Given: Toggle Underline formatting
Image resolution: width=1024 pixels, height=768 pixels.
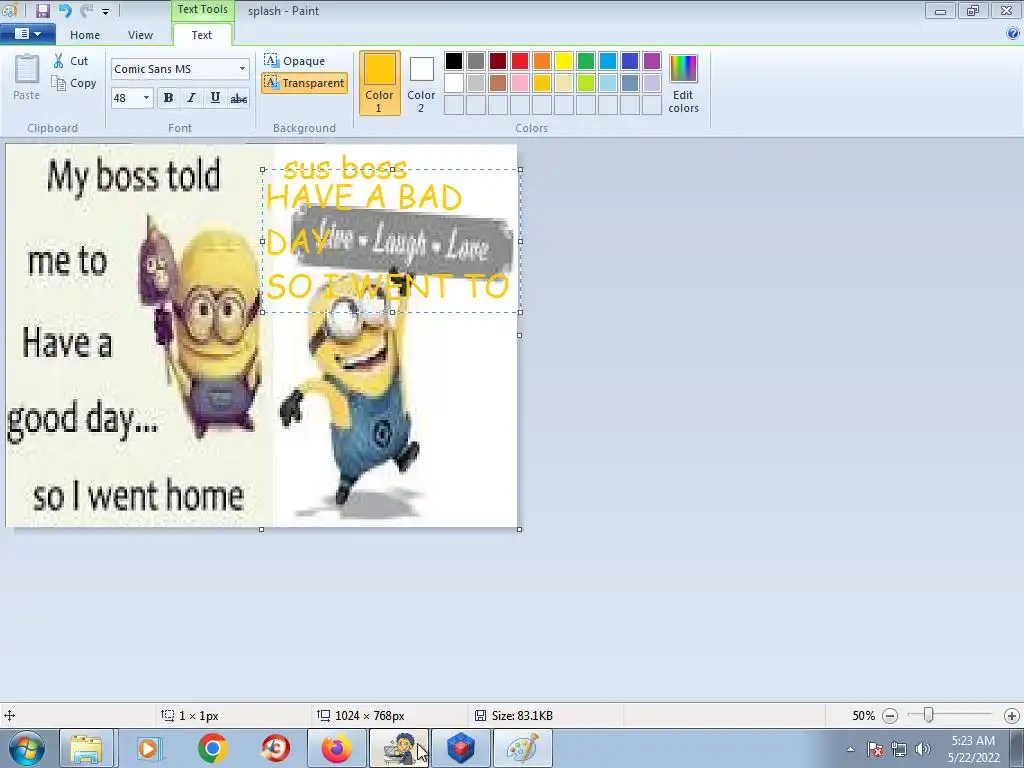Looking at the screenshot, I should [x=215, y=98].
